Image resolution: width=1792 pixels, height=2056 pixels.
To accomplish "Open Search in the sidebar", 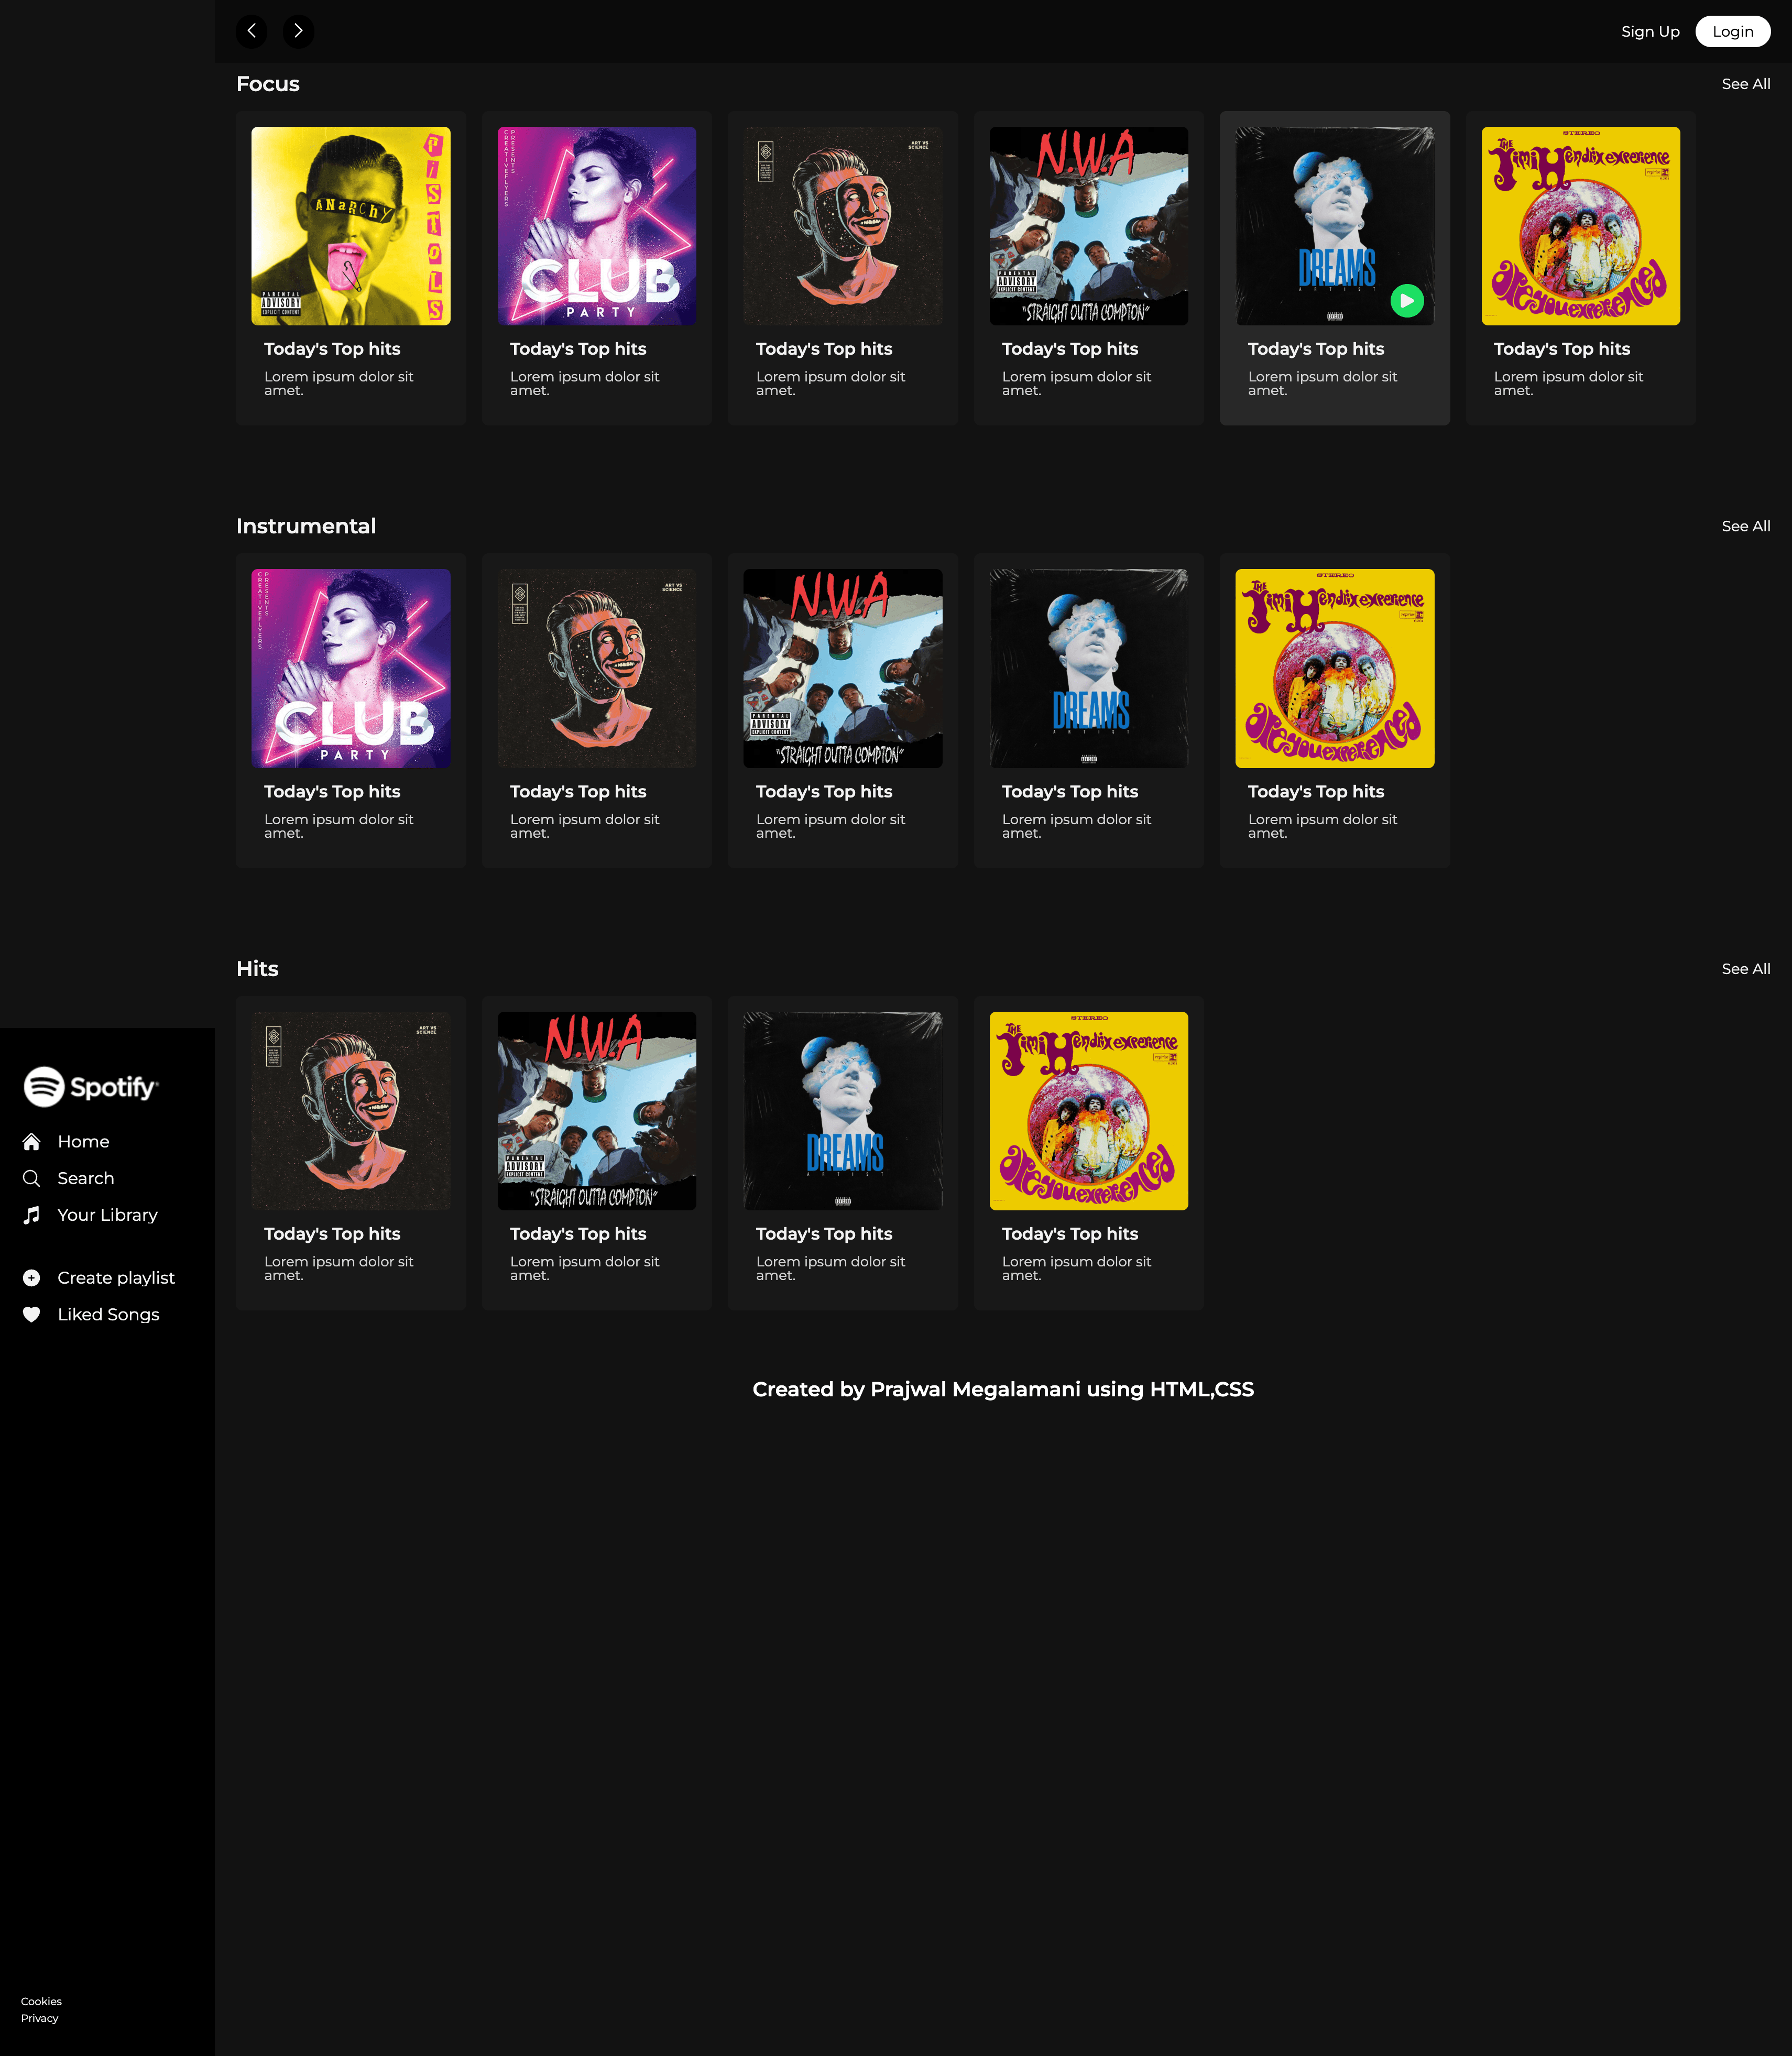I will (86, 1178).
